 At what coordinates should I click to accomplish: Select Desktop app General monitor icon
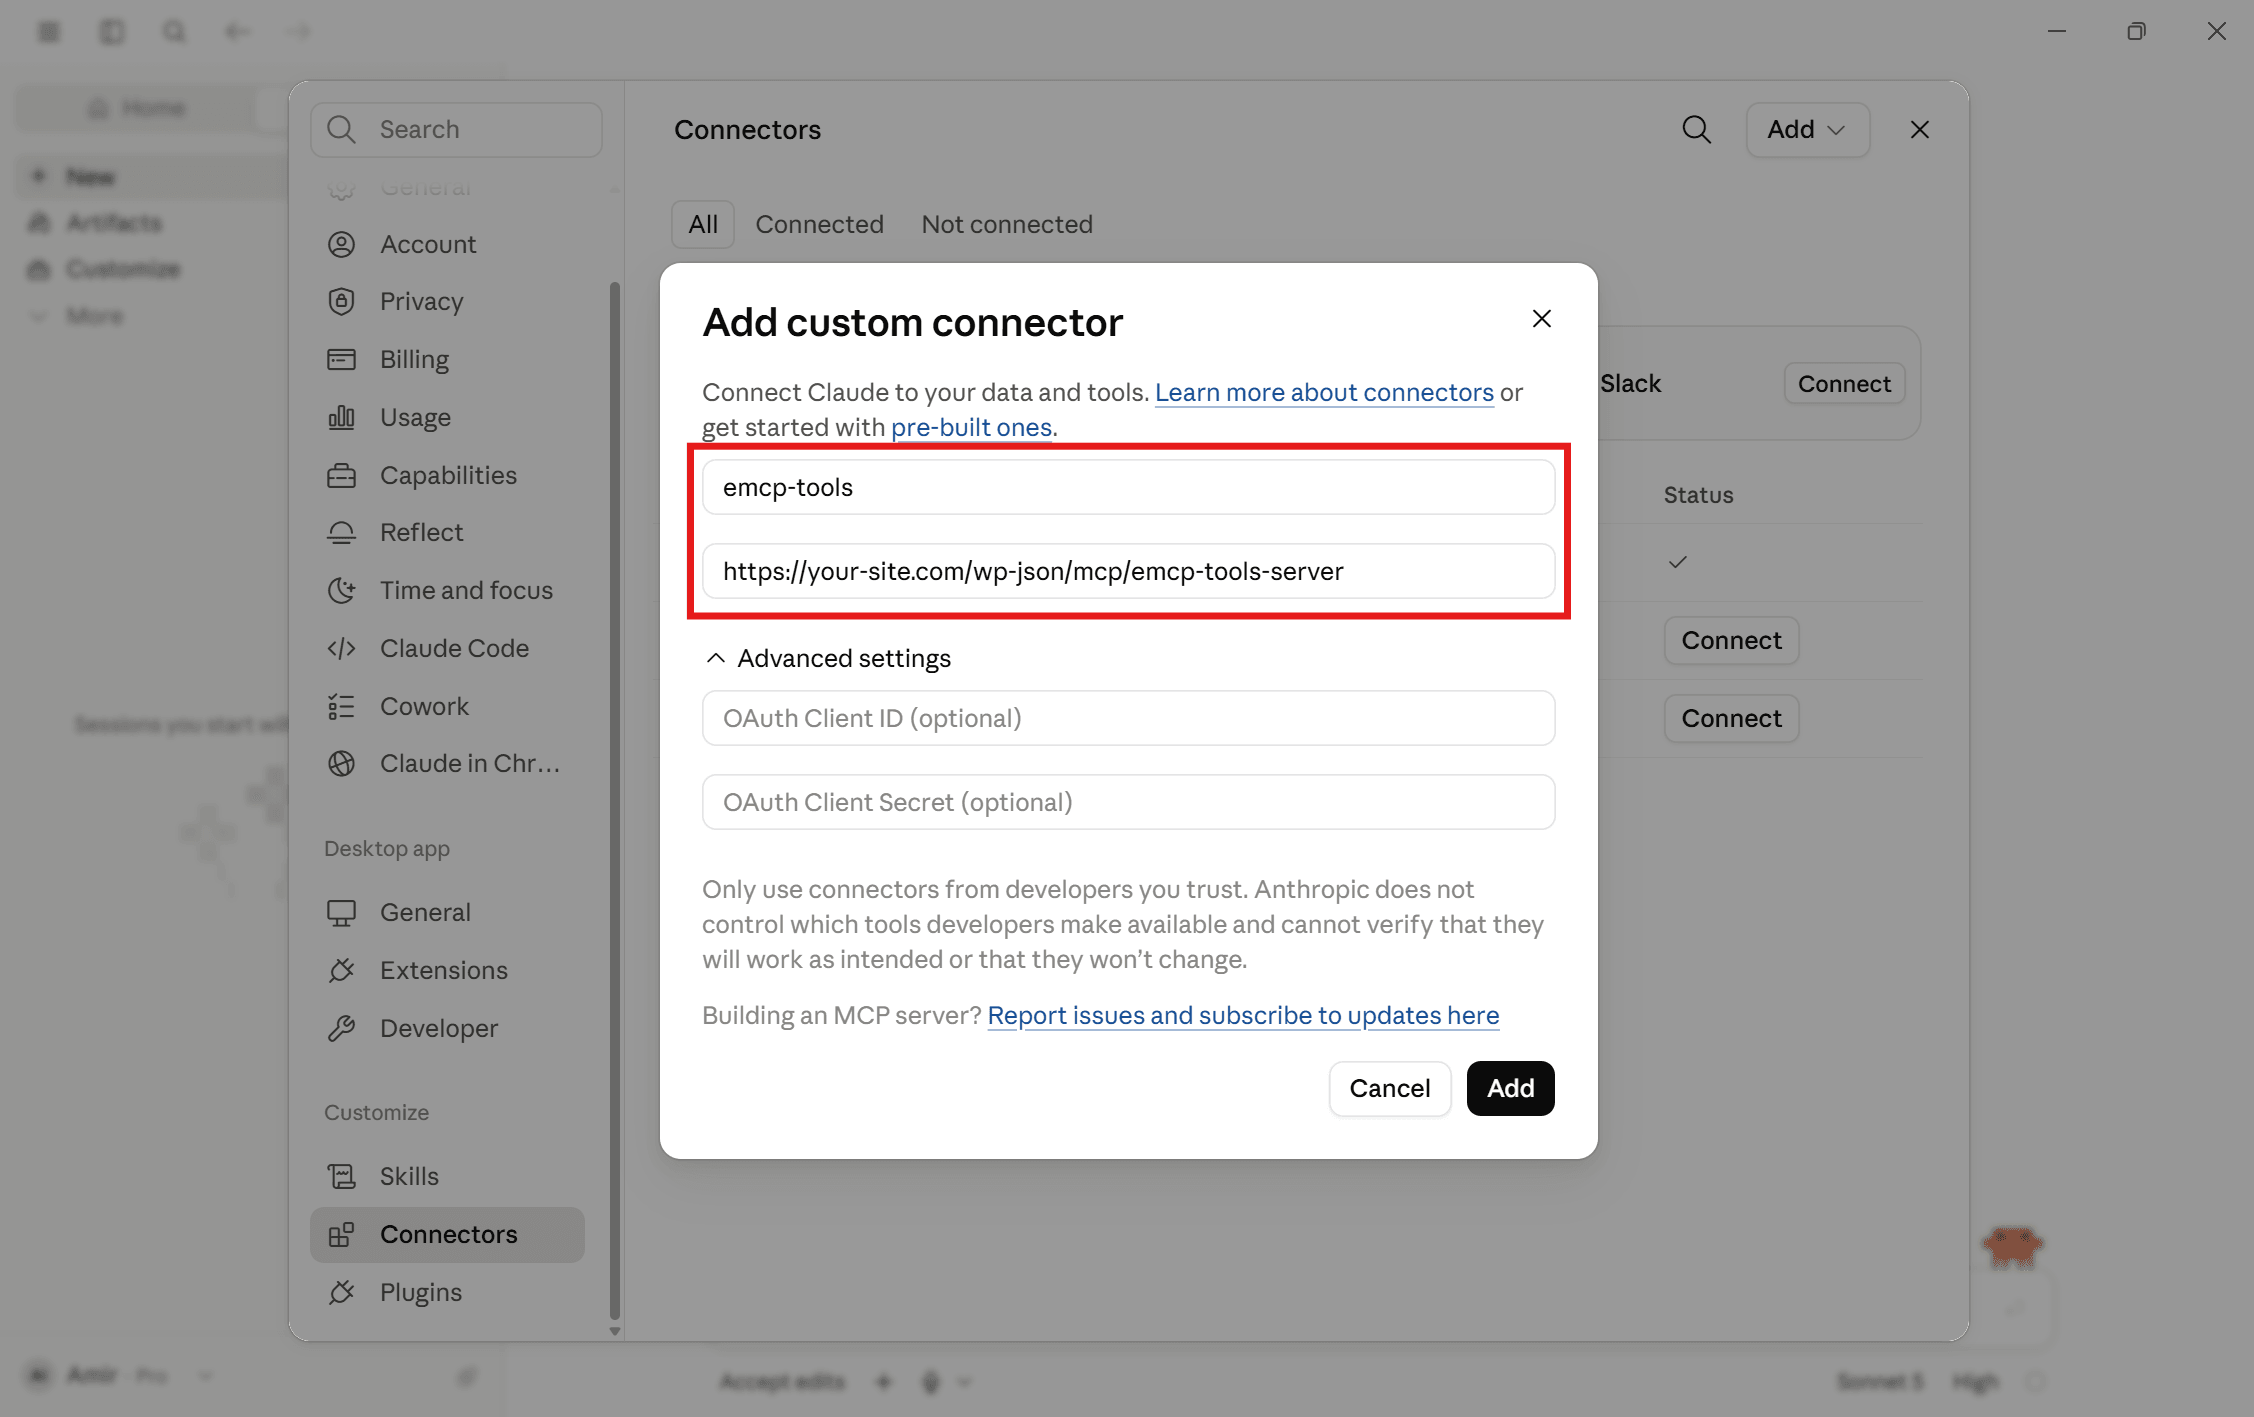[341, 912]
